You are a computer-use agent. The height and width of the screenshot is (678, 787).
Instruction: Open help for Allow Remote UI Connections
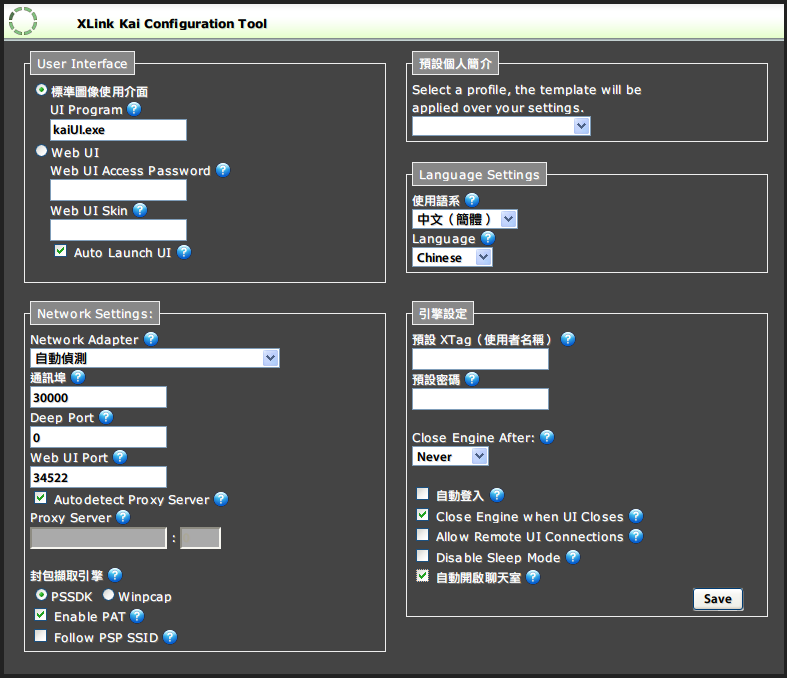coord(636,537)
